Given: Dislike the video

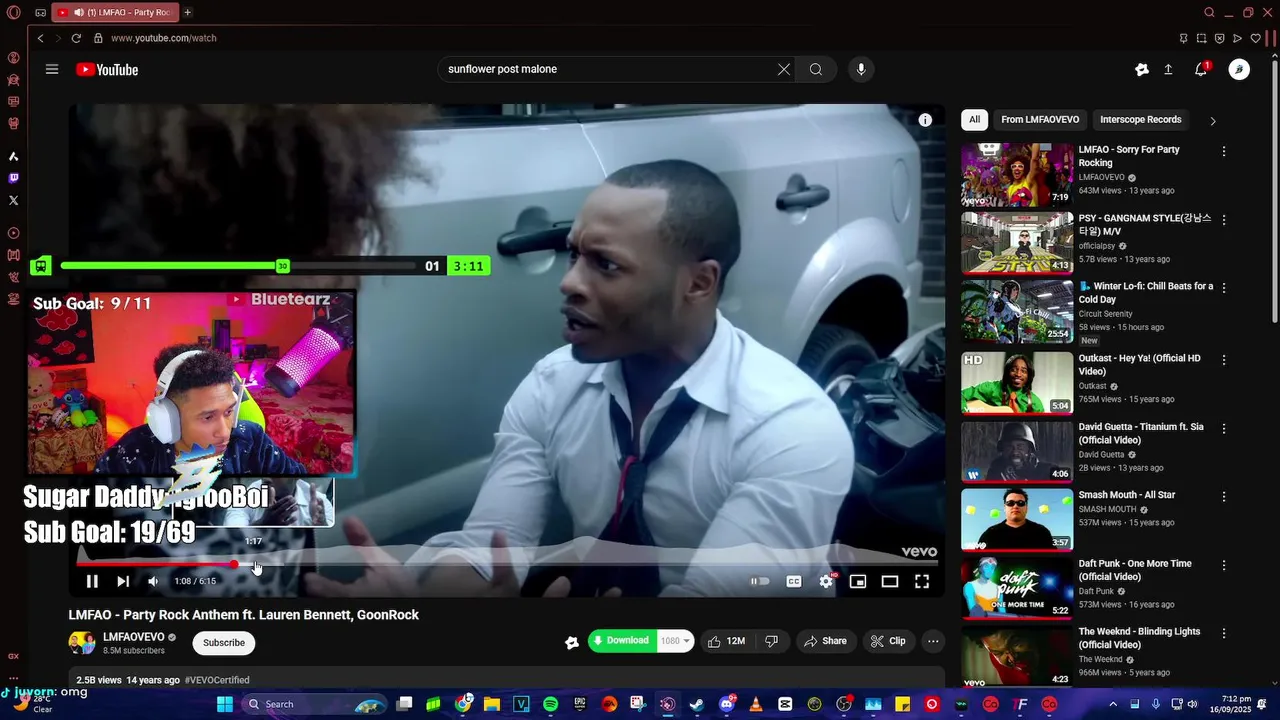Looking at the screenshot, I should [x=772, y=641].
